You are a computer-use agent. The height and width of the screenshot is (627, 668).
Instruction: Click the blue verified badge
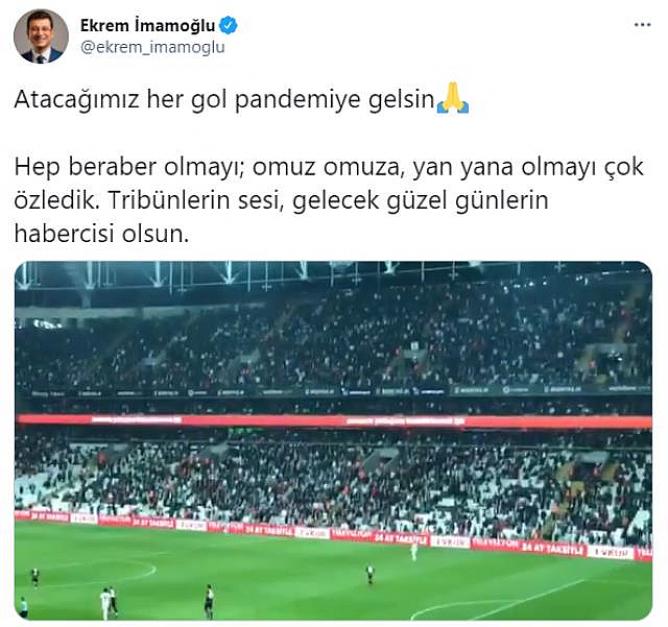228,26
